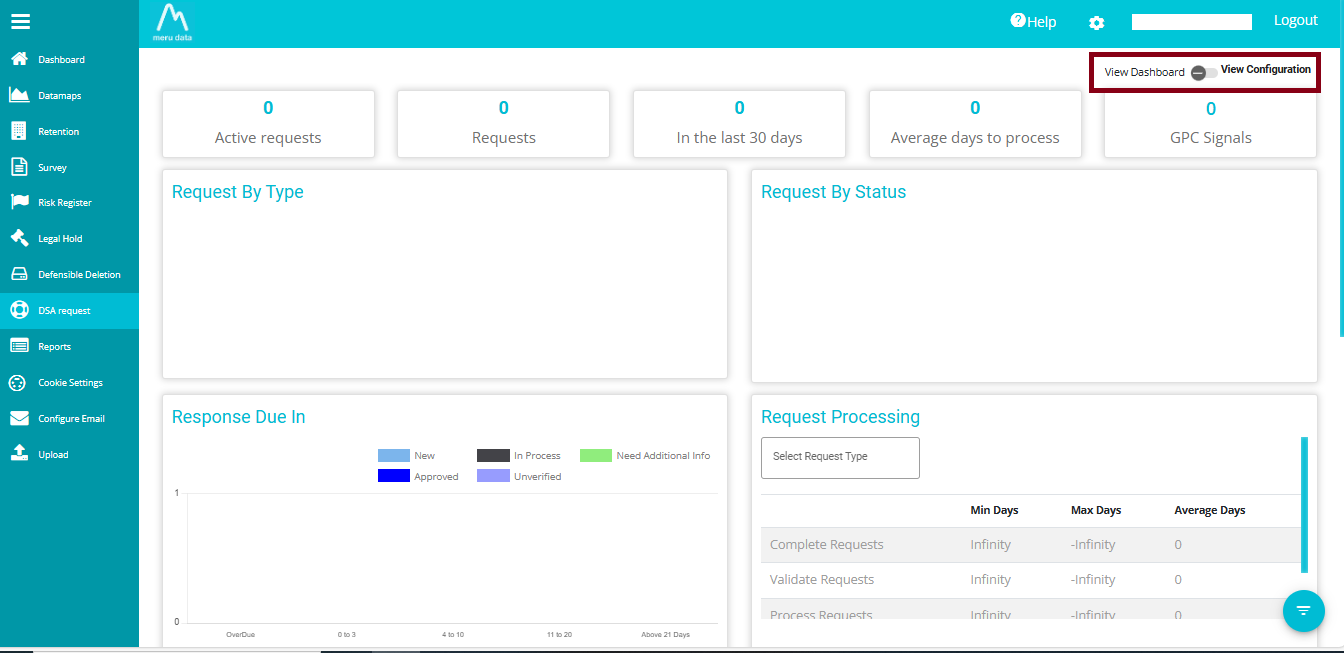Open the Select Request Type dropdown

[x=840, y=457]
